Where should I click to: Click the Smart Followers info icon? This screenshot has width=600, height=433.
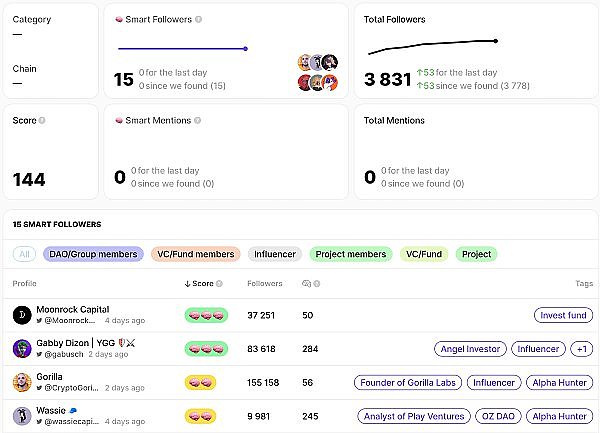point(199,20)
